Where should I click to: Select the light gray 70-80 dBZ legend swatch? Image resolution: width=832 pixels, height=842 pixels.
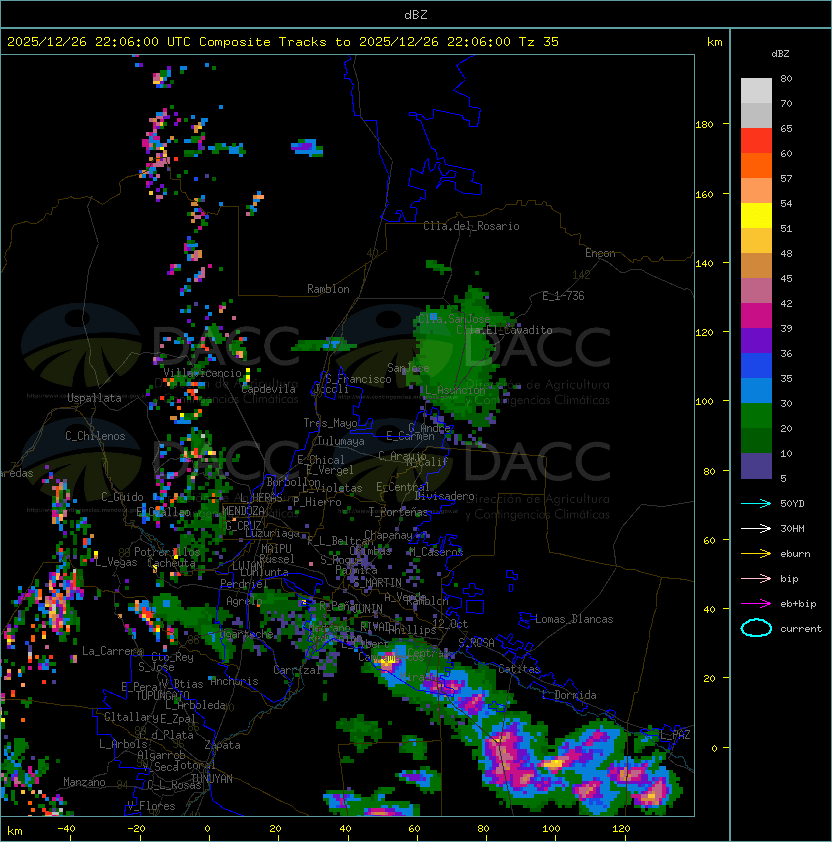pyautogui.click(x=756, y=90)
